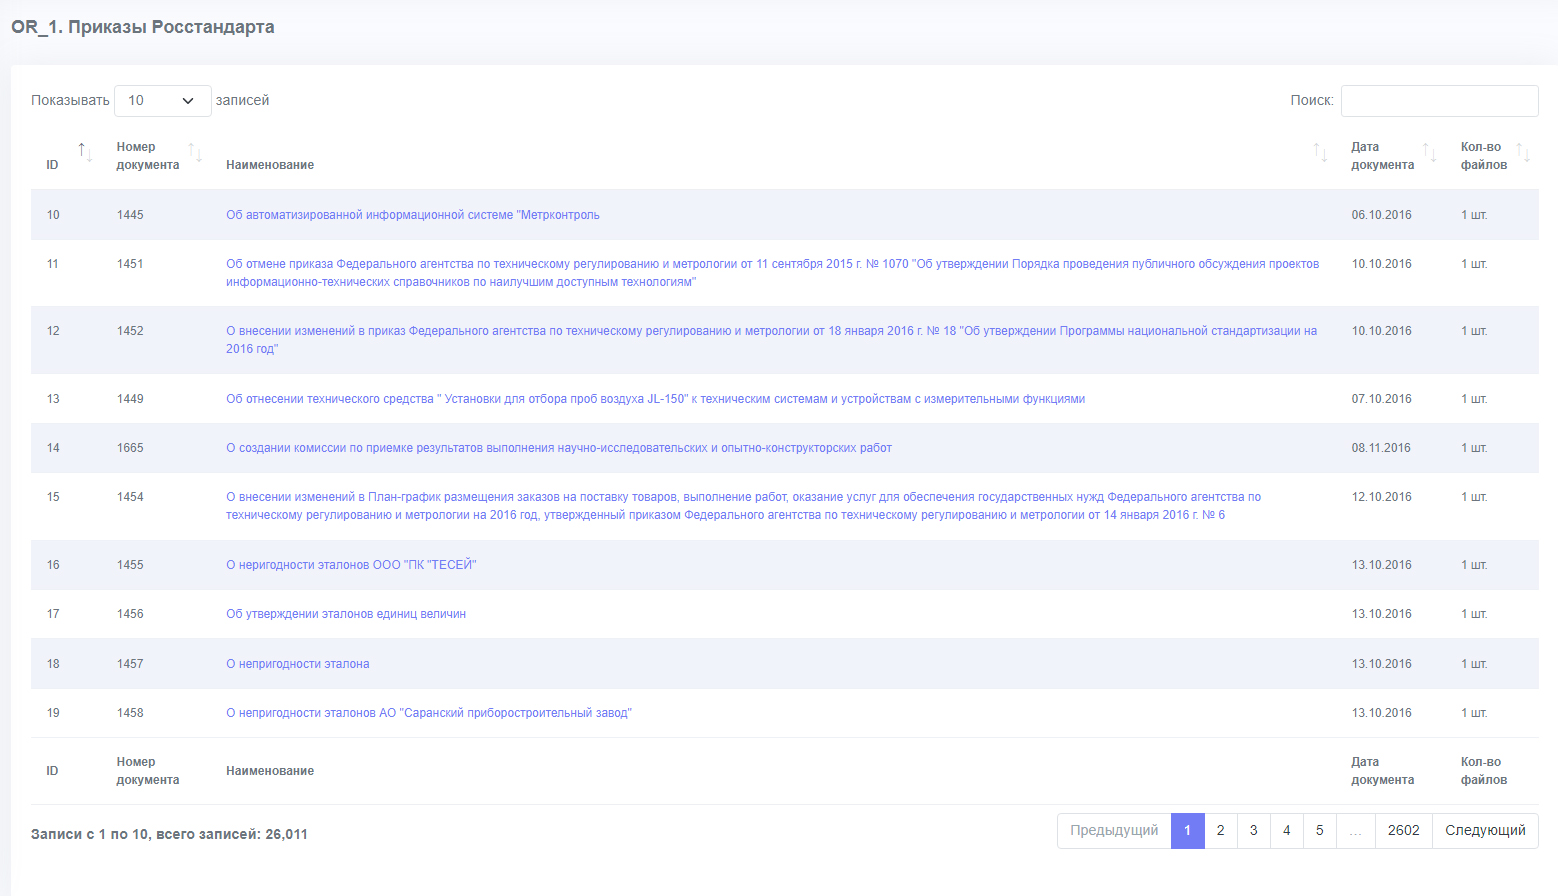Open order 1449 about JL-150 air sampling units
This screenshot has width=1558, height=896.
655,399
